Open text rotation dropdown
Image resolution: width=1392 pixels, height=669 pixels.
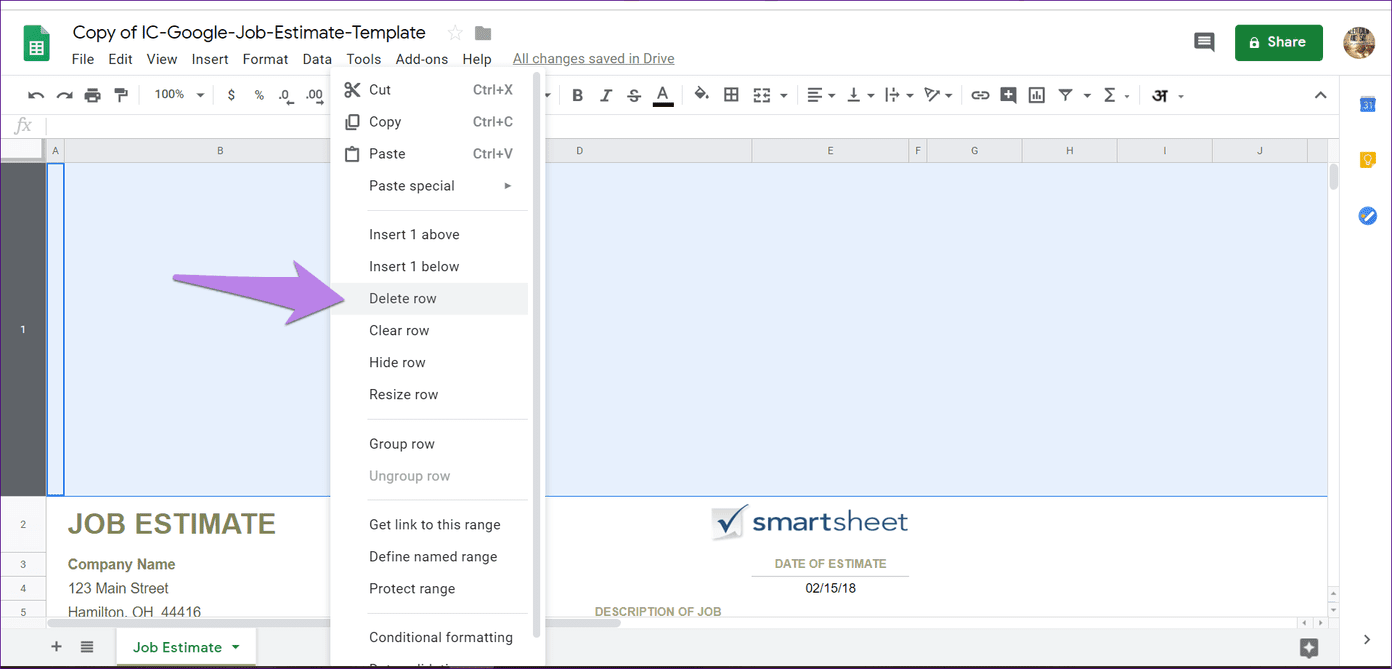click(x=939, y=95)
